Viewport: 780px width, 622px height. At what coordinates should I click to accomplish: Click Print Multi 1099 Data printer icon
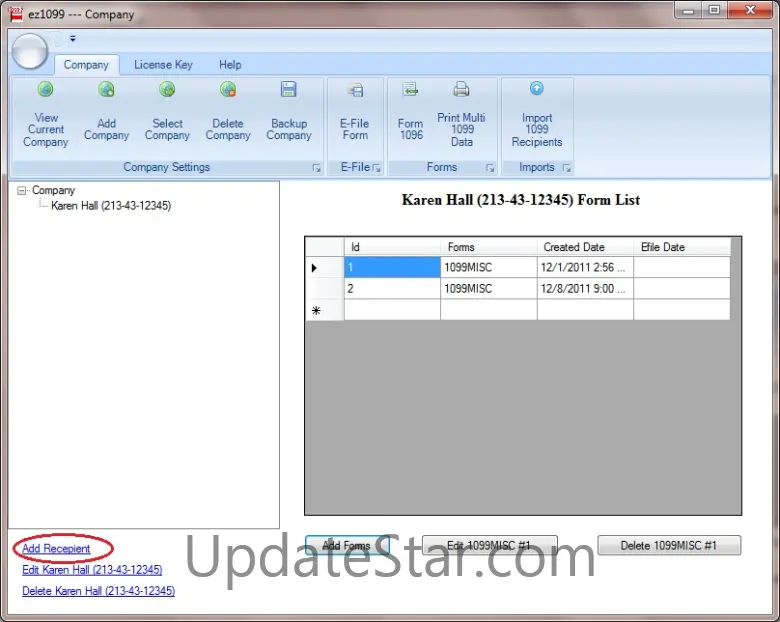pyautogui.click(x=461, y=90)
